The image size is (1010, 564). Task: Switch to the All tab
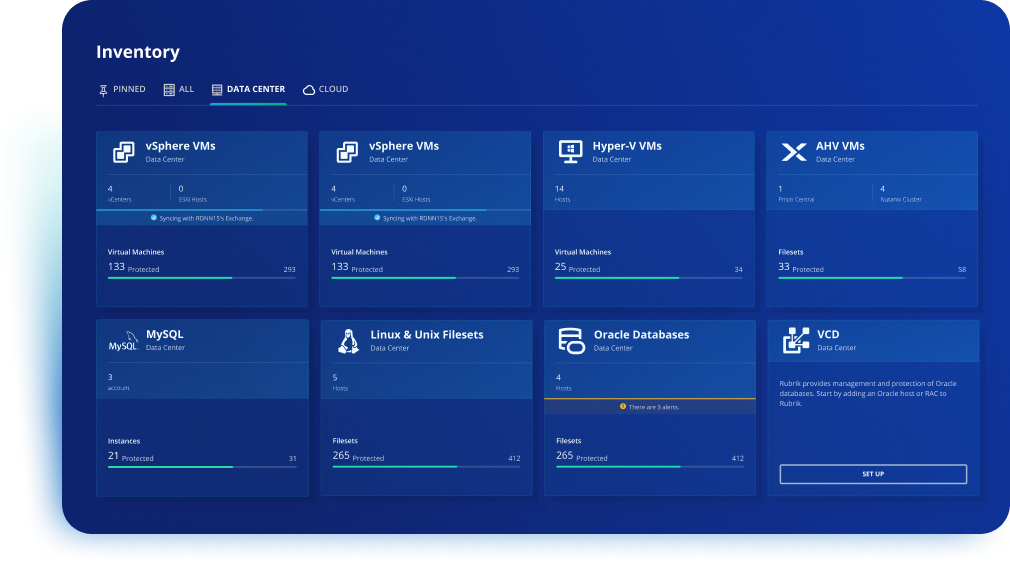tap(178, 89)
